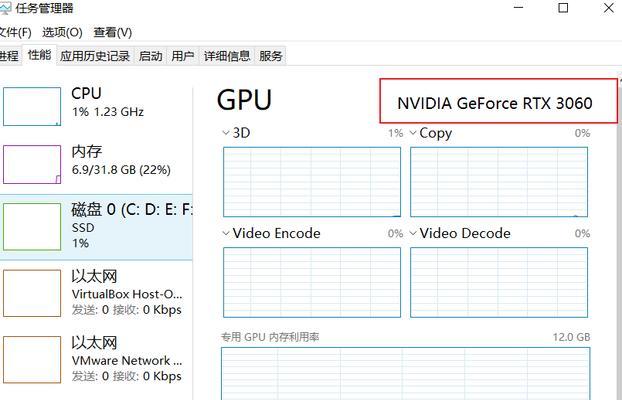This screenshot has width=622, height=400.
Task: Open the 详细信息 tab
Action: [227, 56]
